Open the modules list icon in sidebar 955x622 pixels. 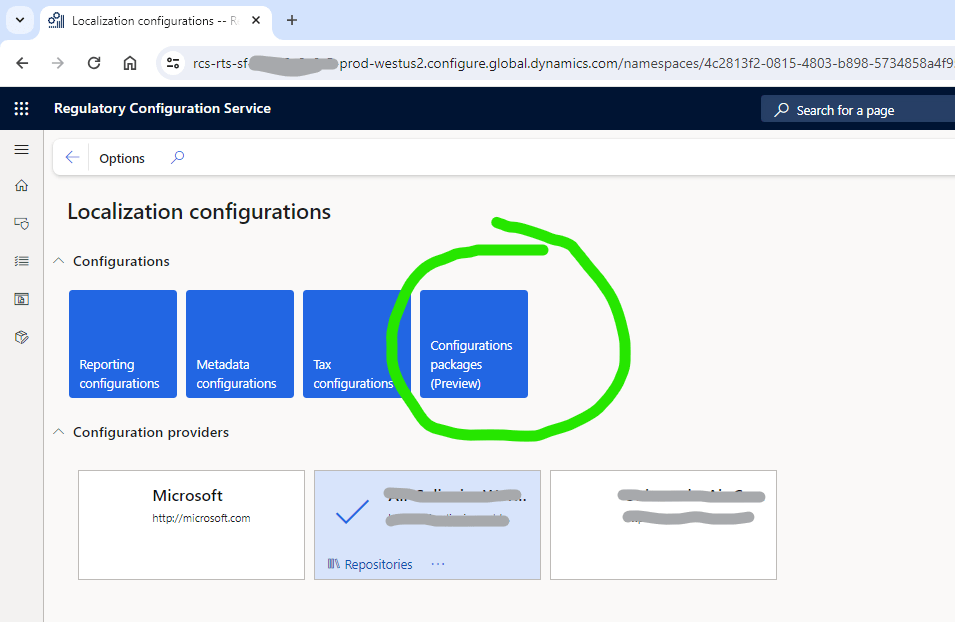(x=21, y=261)
